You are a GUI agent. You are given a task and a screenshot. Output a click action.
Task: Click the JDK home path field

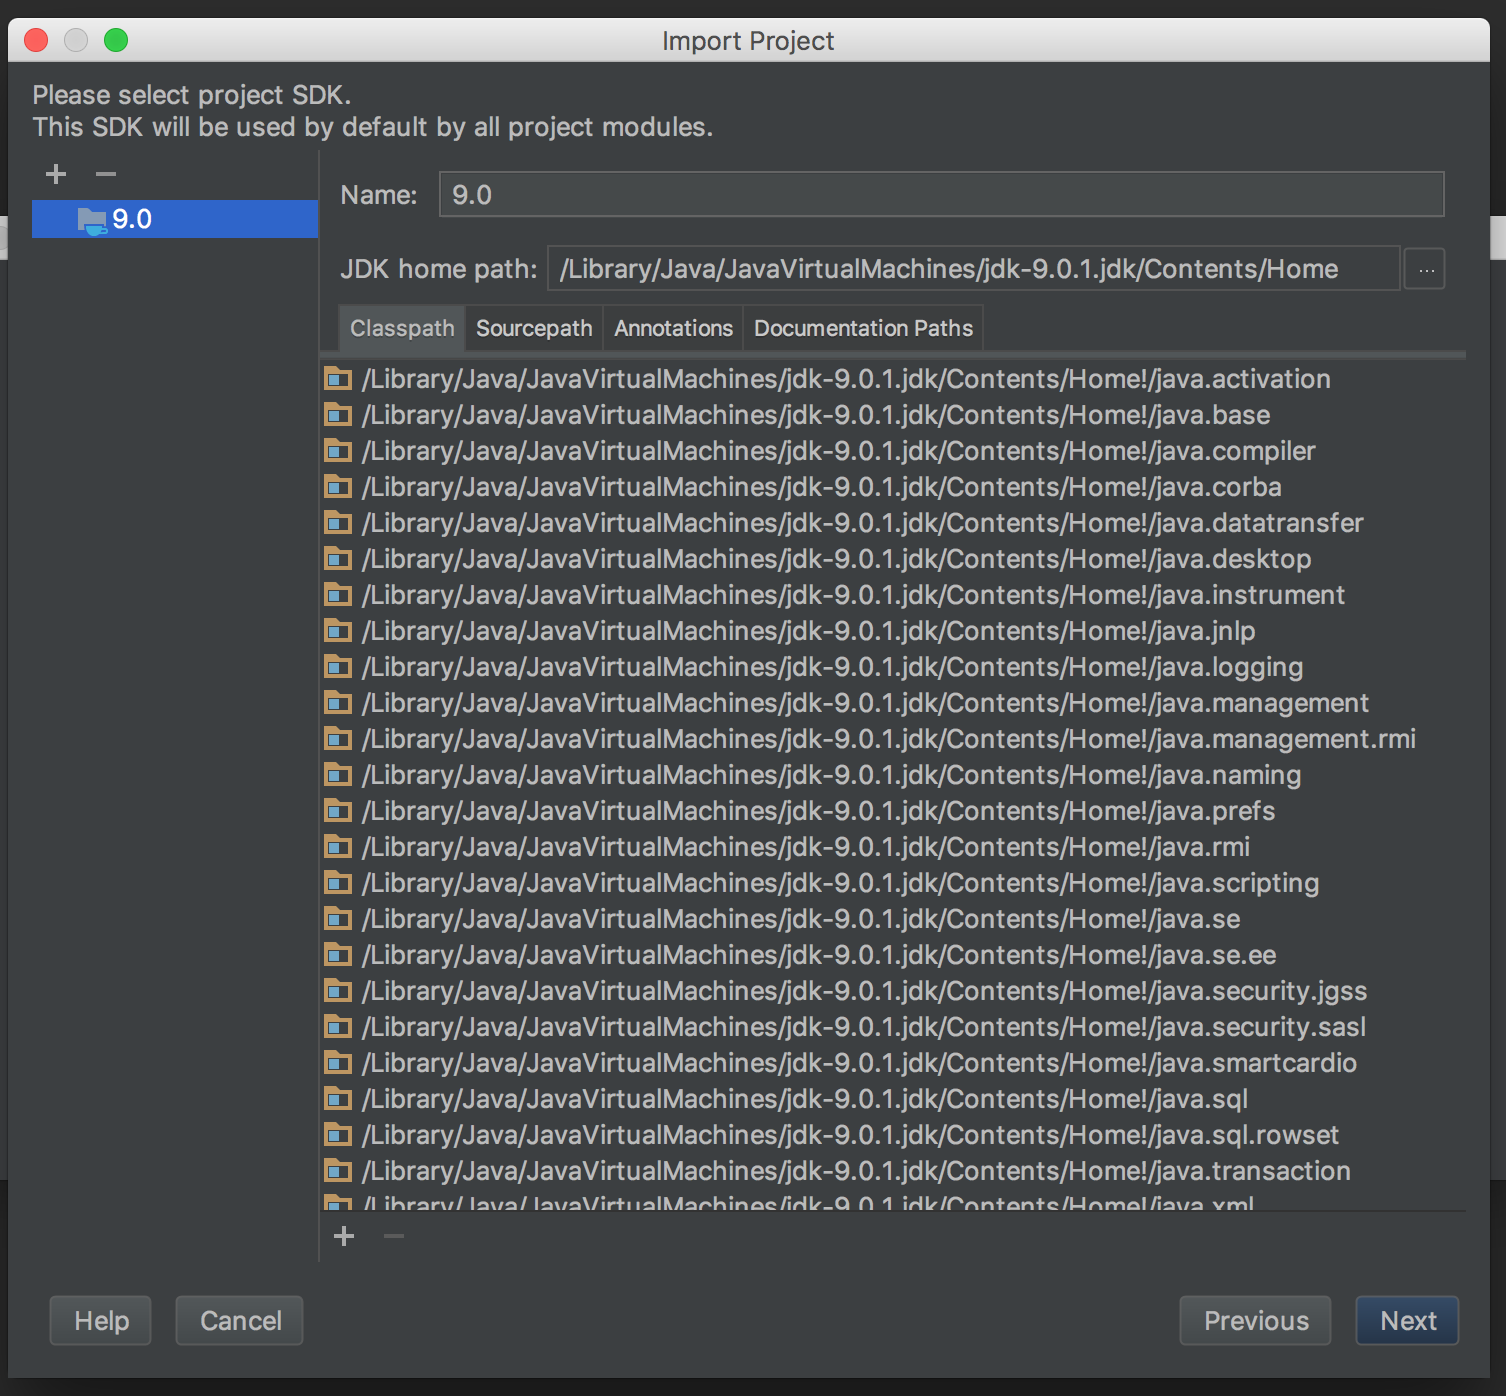[x=973, y=268]
